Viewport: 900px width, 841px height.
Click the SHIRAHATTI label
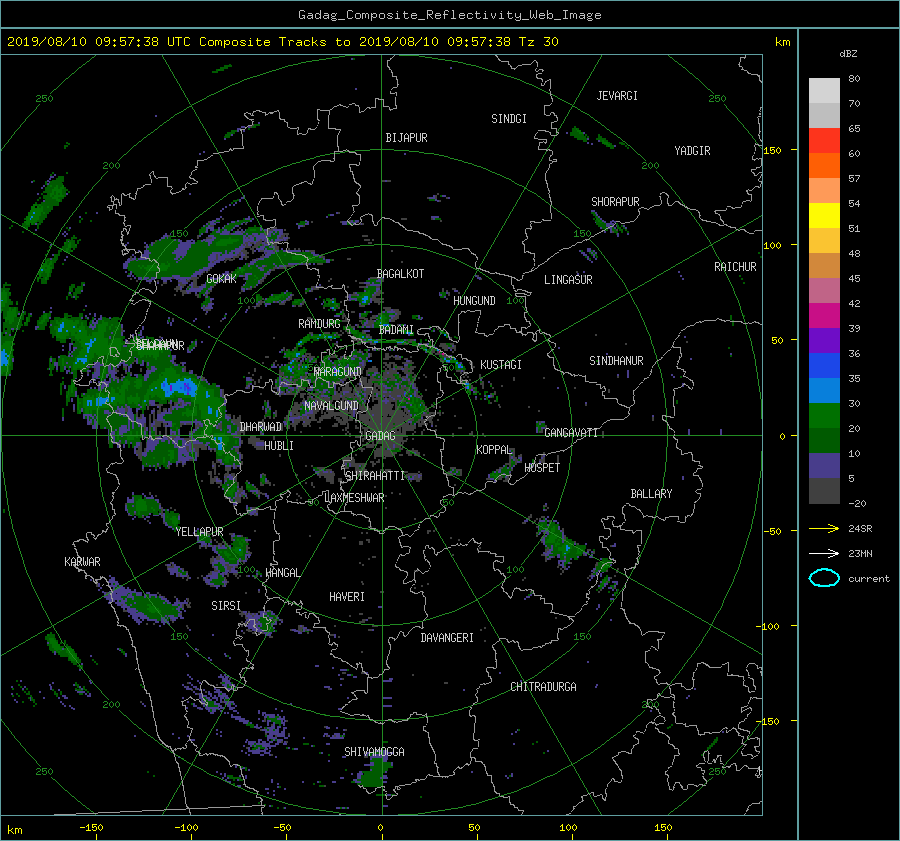point(375,476)
